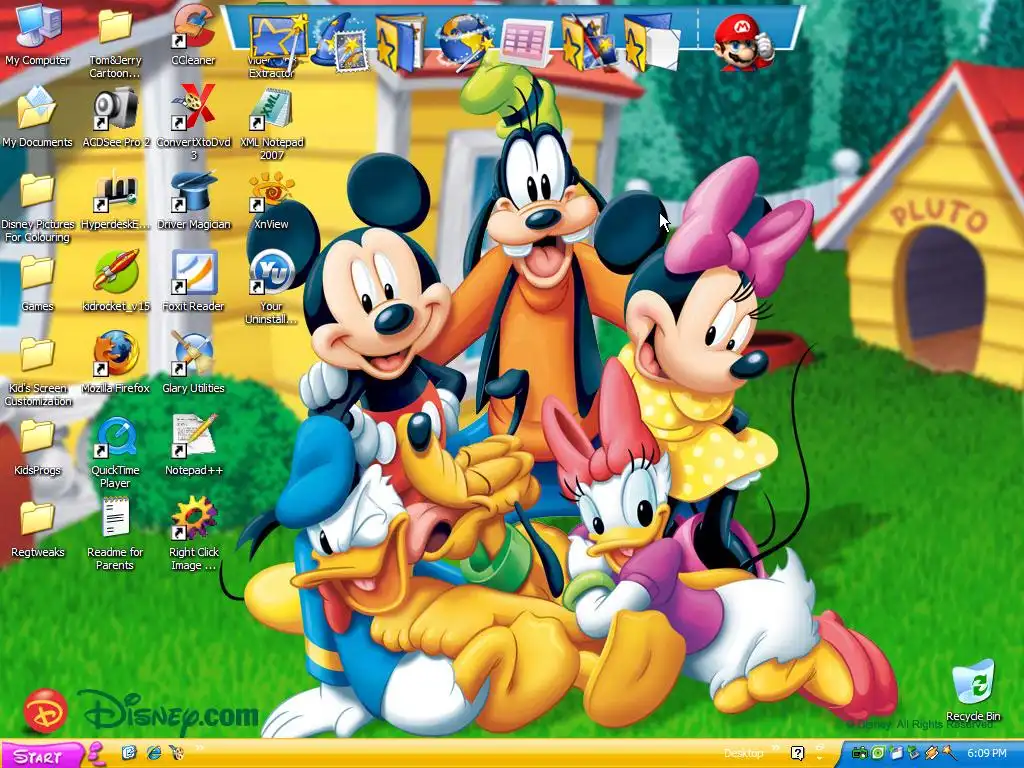Open the Games folder

click(37, 282)
